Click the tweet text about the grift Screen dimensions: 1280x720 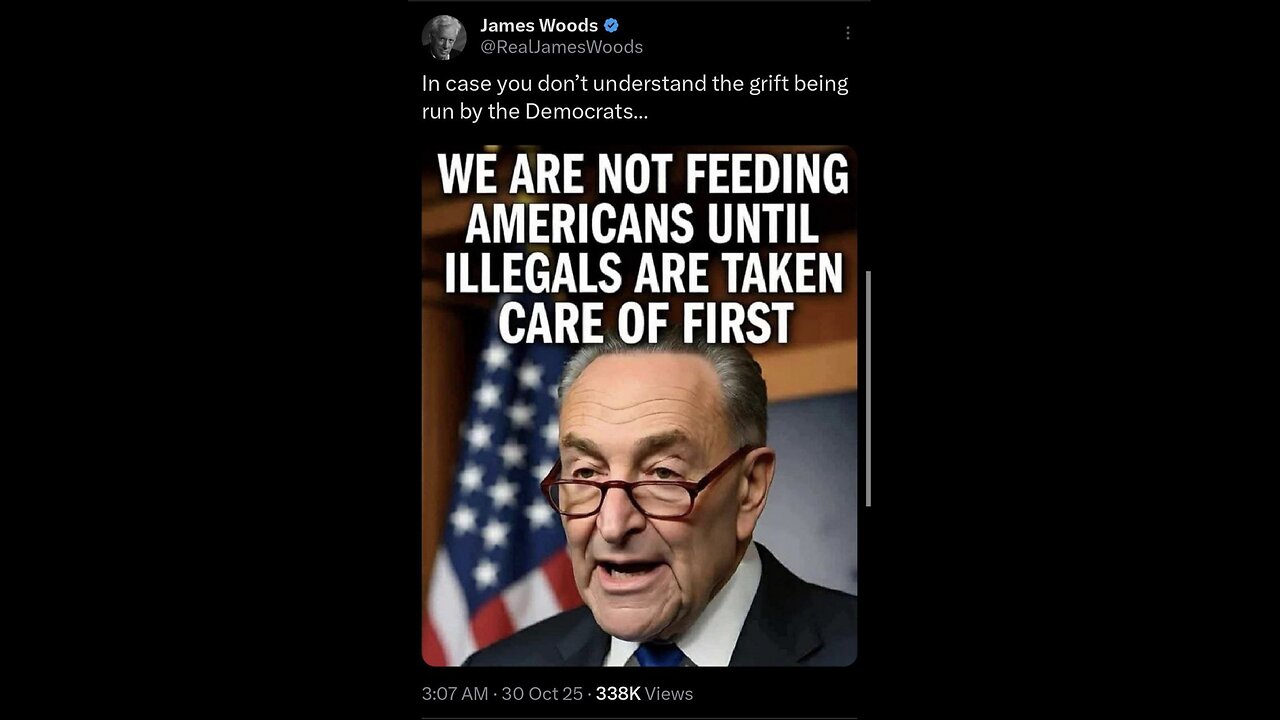coord(635,97)
